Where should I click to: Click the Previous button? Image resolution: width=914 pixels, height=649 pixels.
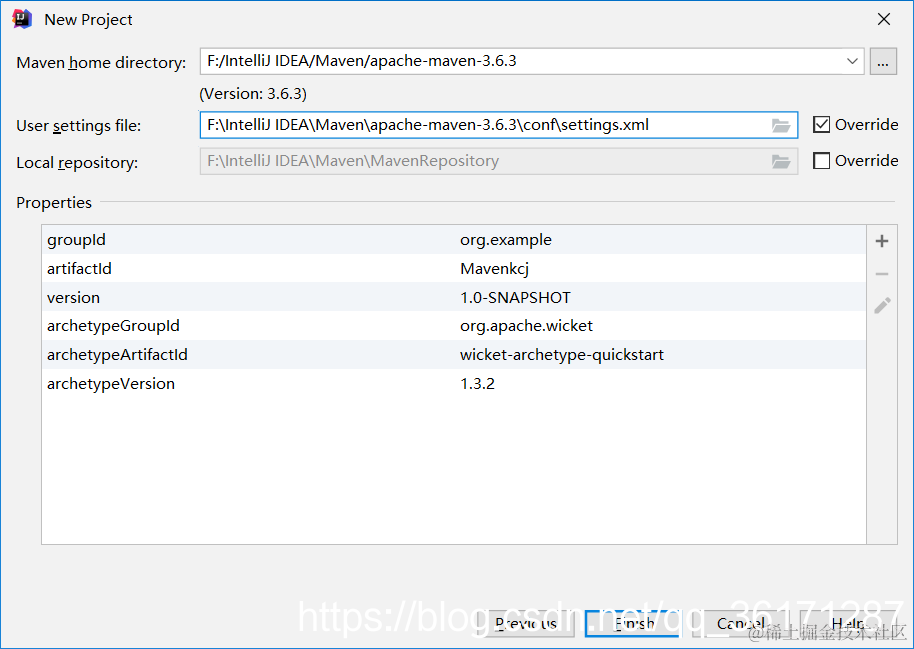[526, 623]
